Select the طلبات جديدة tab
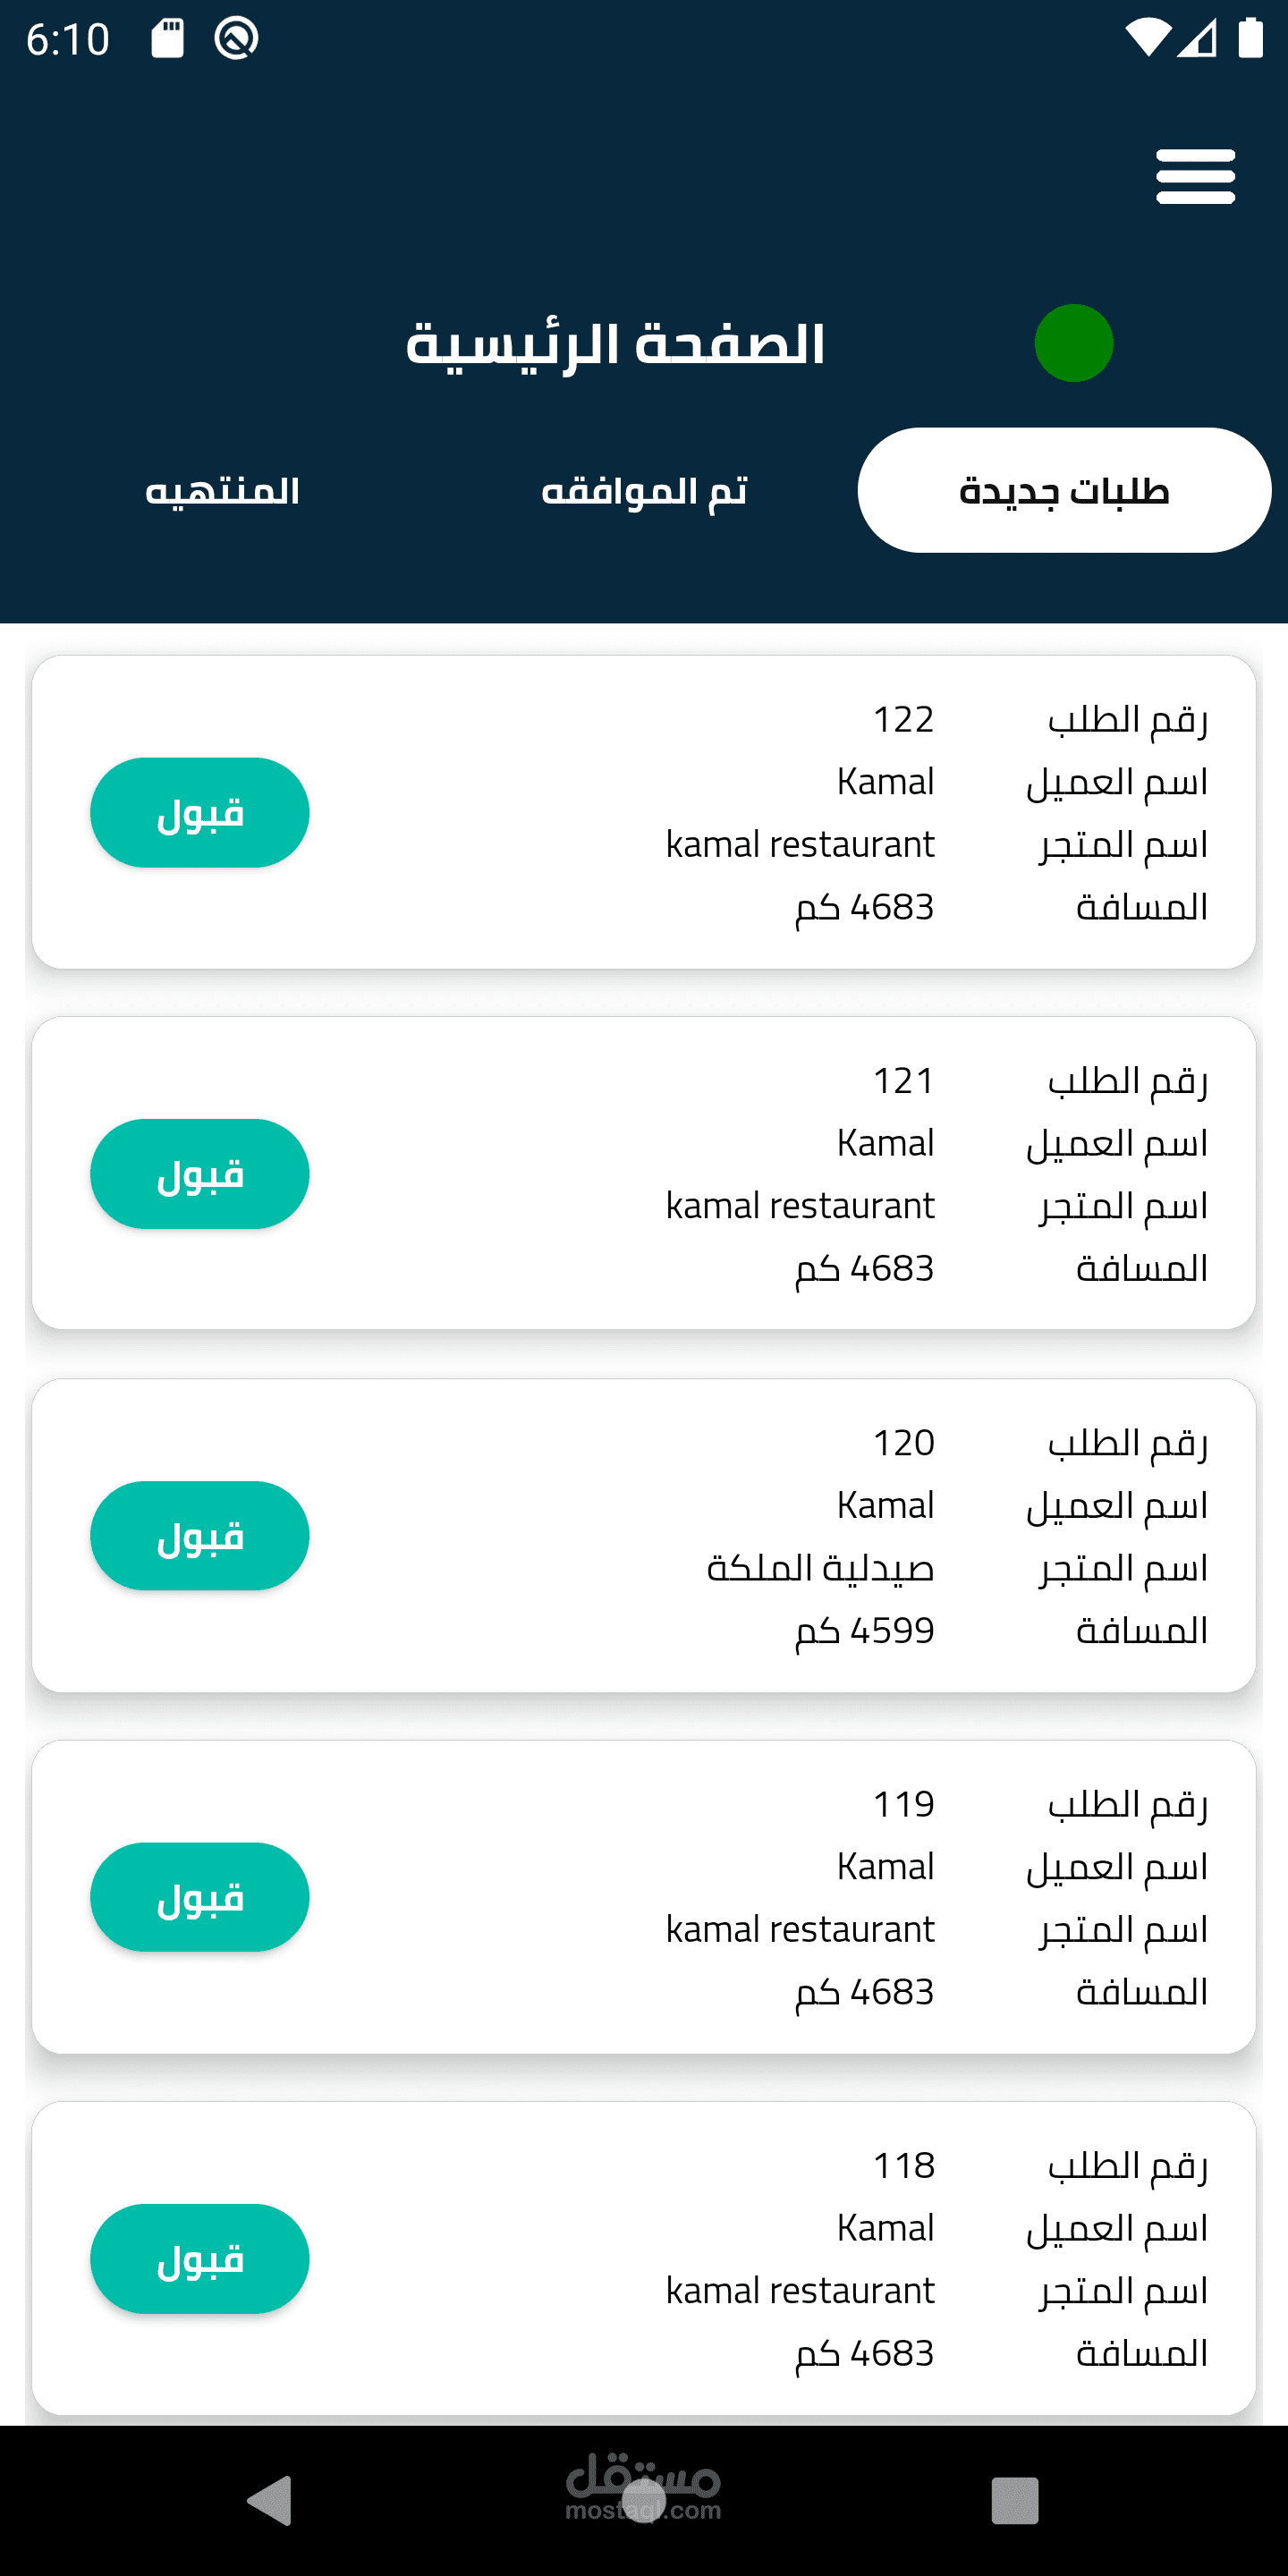 click(x=1064, y=491)
